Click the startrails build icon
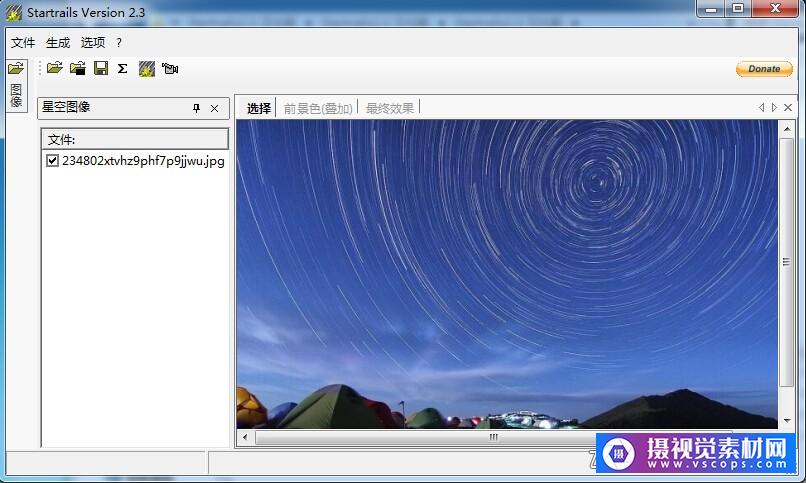The image size is (806, 483). [146, 69]
